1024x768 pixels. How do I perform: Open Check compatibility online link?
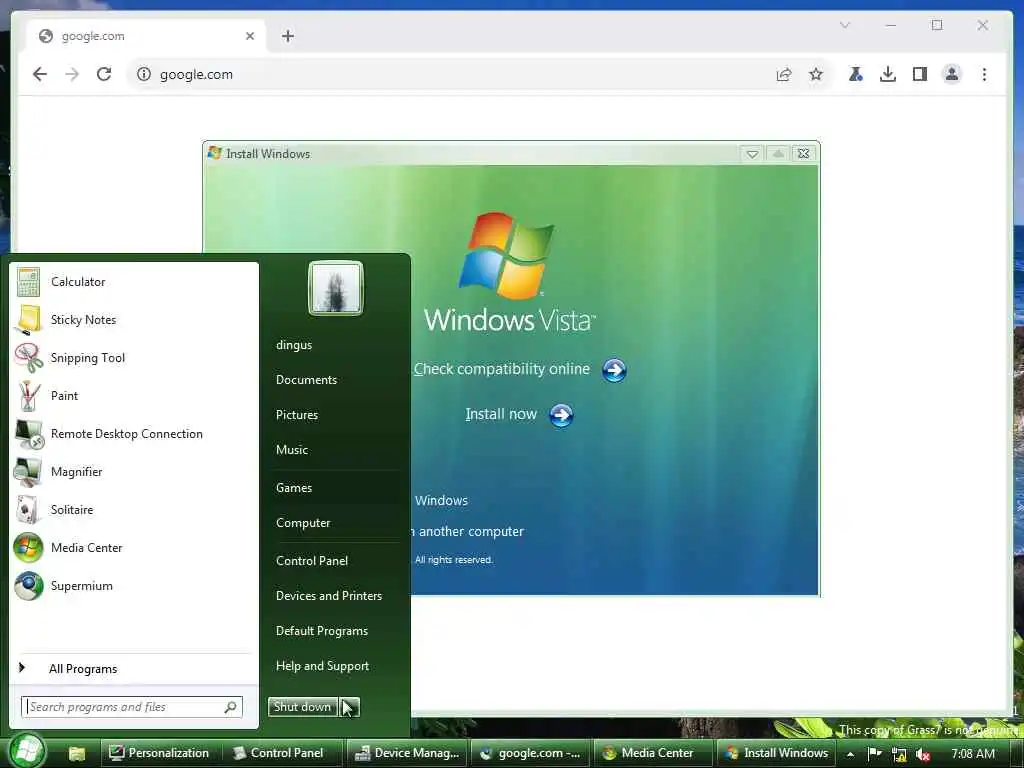[502, 369]
